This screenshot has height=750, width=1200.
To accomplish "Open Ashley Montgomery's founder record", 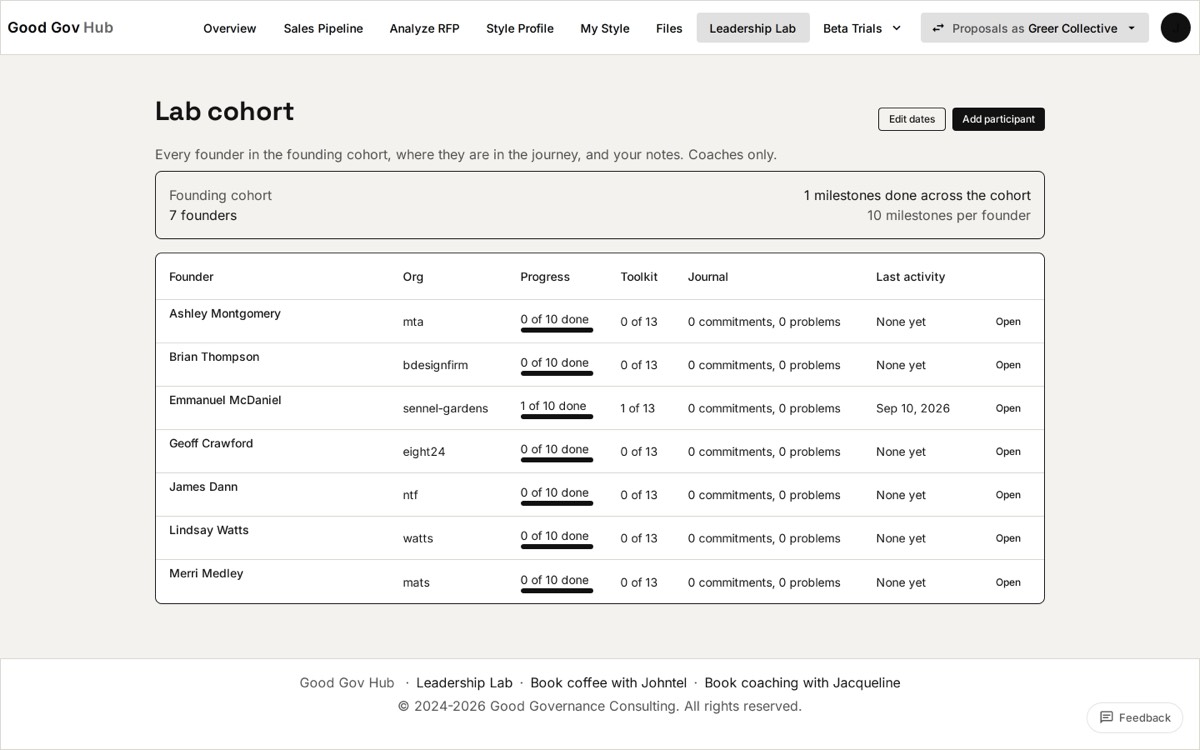I will pos(1008,322).
